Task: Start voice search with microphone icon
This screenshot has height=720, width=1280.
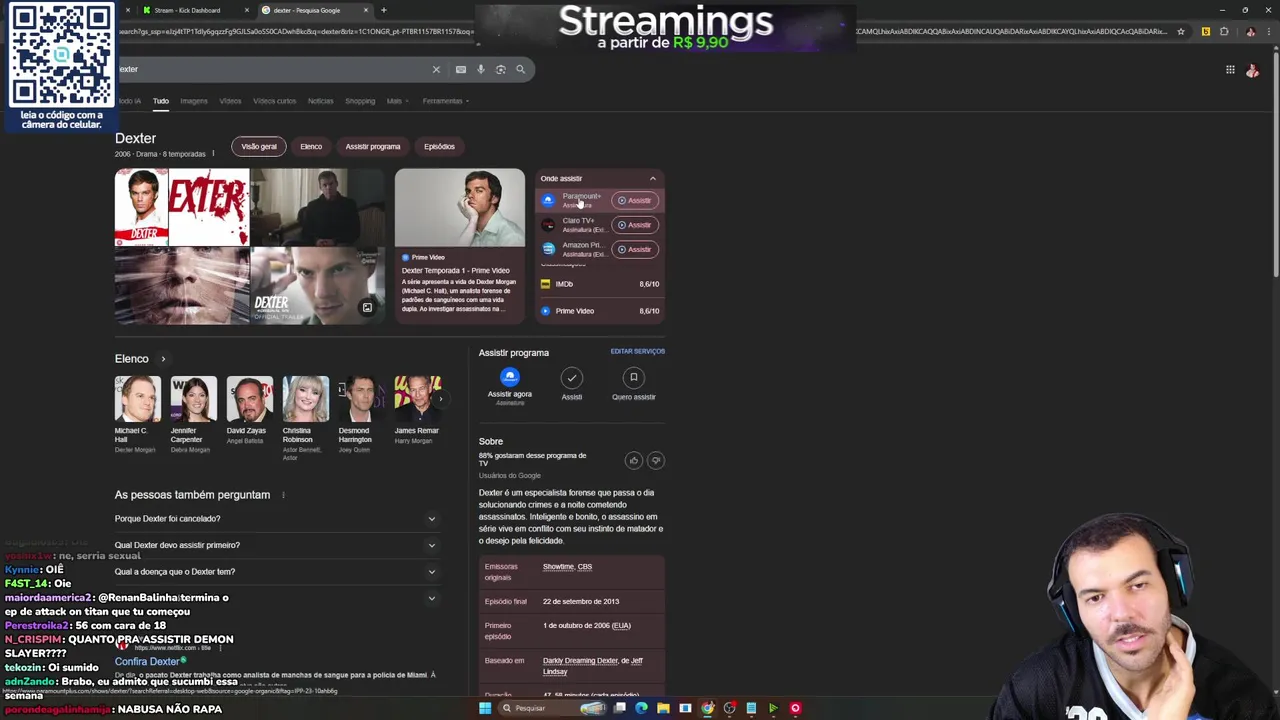Action: tap(480, 69)
